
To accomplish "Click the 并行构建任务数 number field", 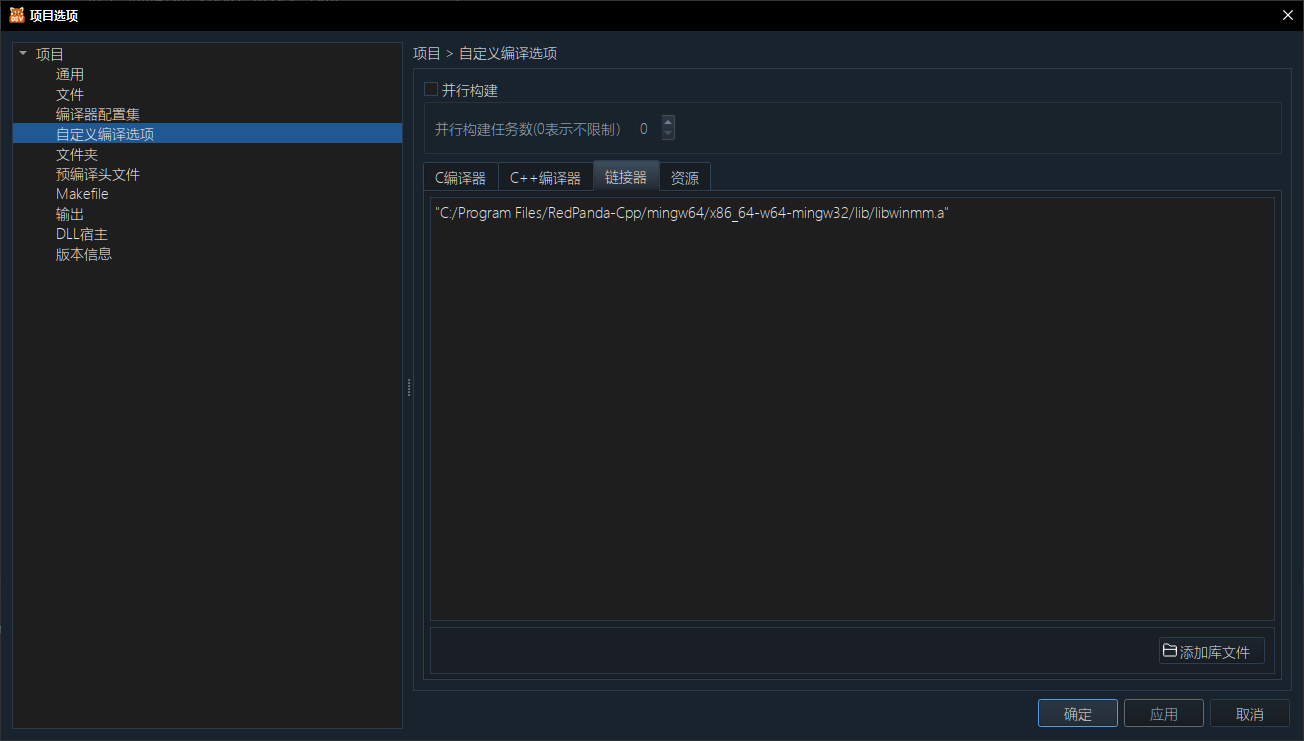I will click(x=647, y=128).
